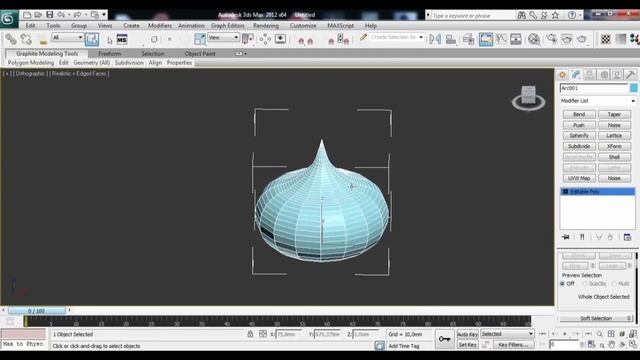Toggle the Selection Lock padlock
This screenshot has width=640, height=360.
tap(250, 334)
